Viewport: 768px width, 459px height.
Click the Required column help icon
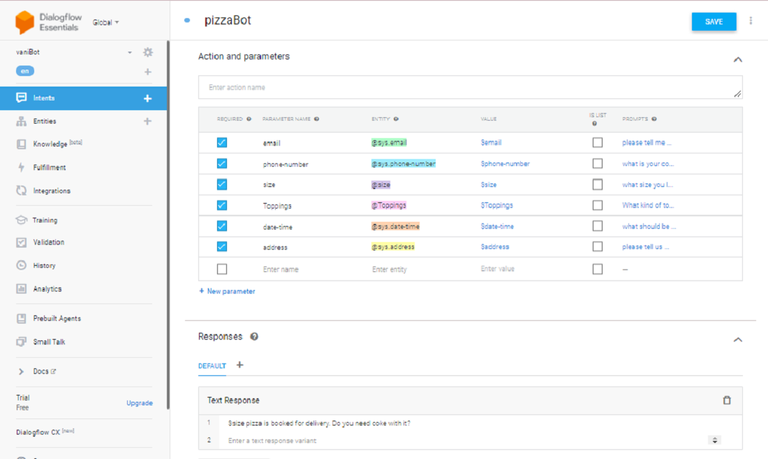[x=249, y=119]
